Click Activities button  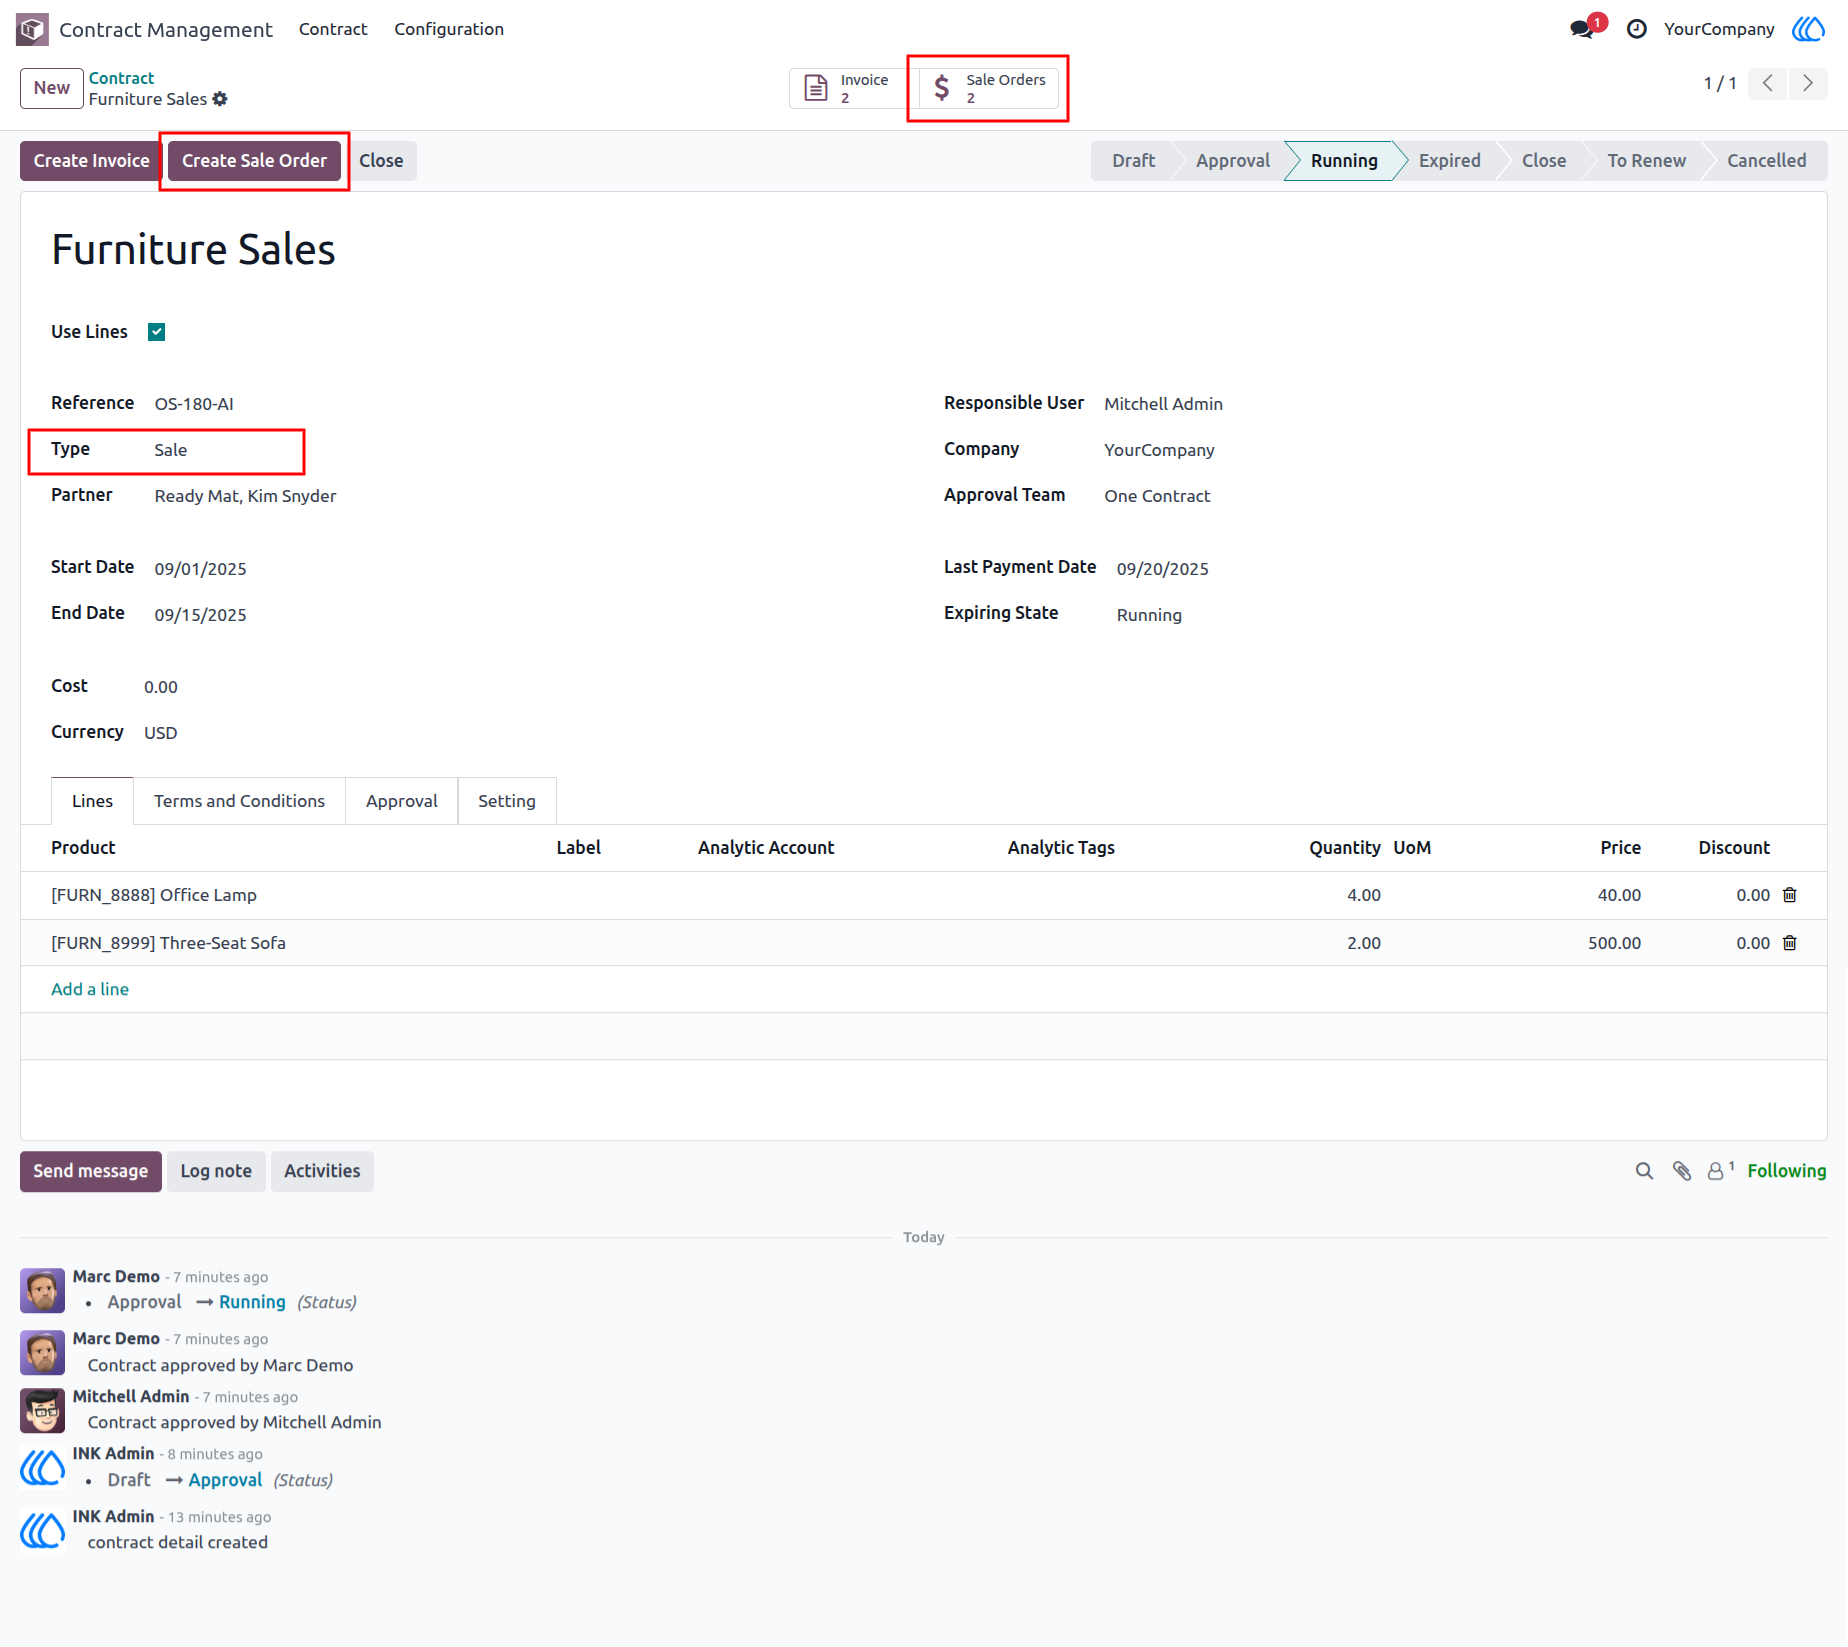pyautogui.click(x=322, y=1171)
